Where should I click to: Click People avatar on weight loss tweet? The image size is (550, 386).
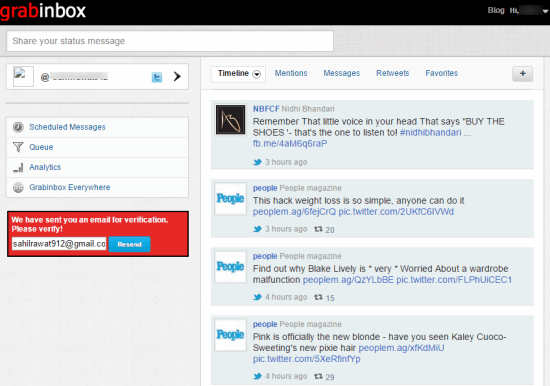click(x=230, y=199)
